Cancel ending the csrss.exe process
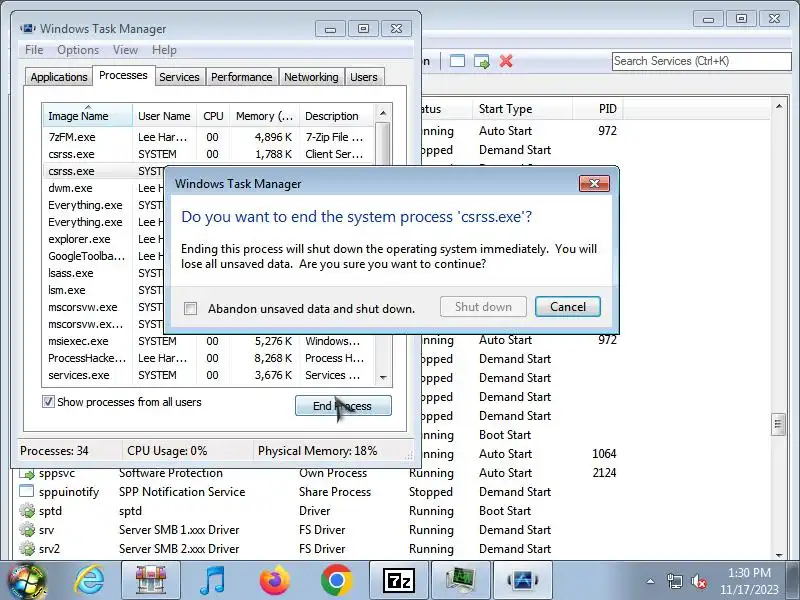The height and width of the screenshot is (600, 800). [567, 307]
